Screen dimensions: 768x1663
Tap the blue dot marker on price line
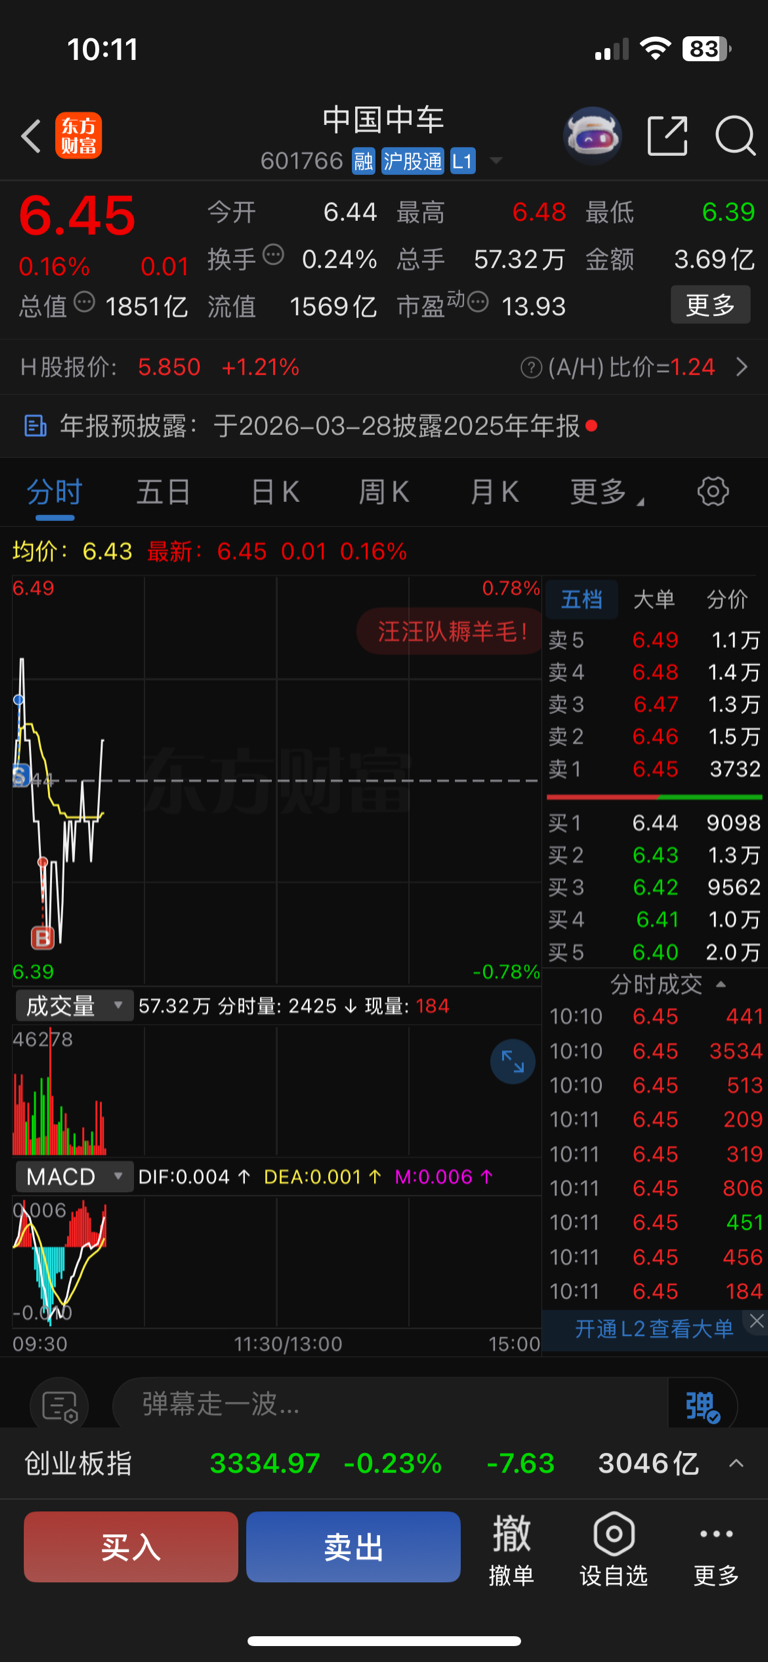18,700
